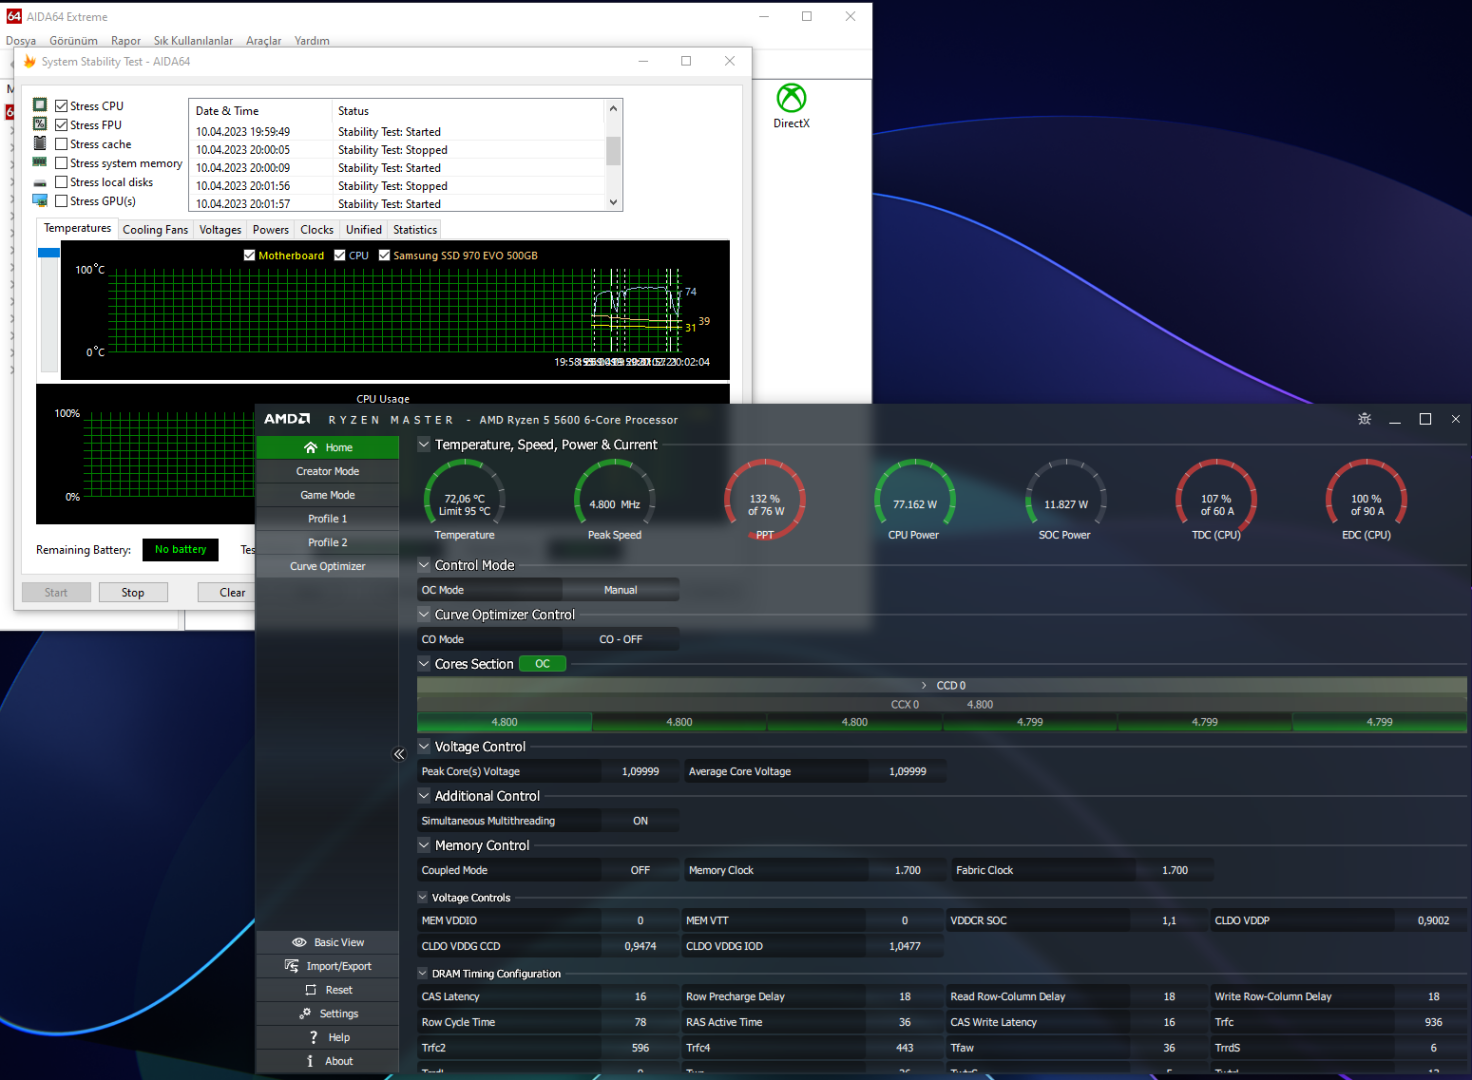This screenshot has height=1080, width=1472.
Task: Collapse sidebar with double-chevron arrow
Action: [399, 754]
